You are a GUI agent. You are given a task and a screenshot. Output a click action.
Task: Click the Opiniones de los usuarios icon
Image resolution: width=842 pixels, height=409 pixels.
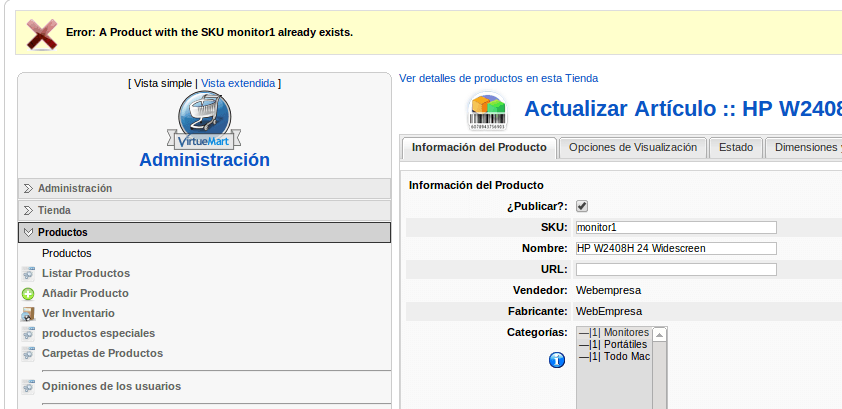pos(28,386)
